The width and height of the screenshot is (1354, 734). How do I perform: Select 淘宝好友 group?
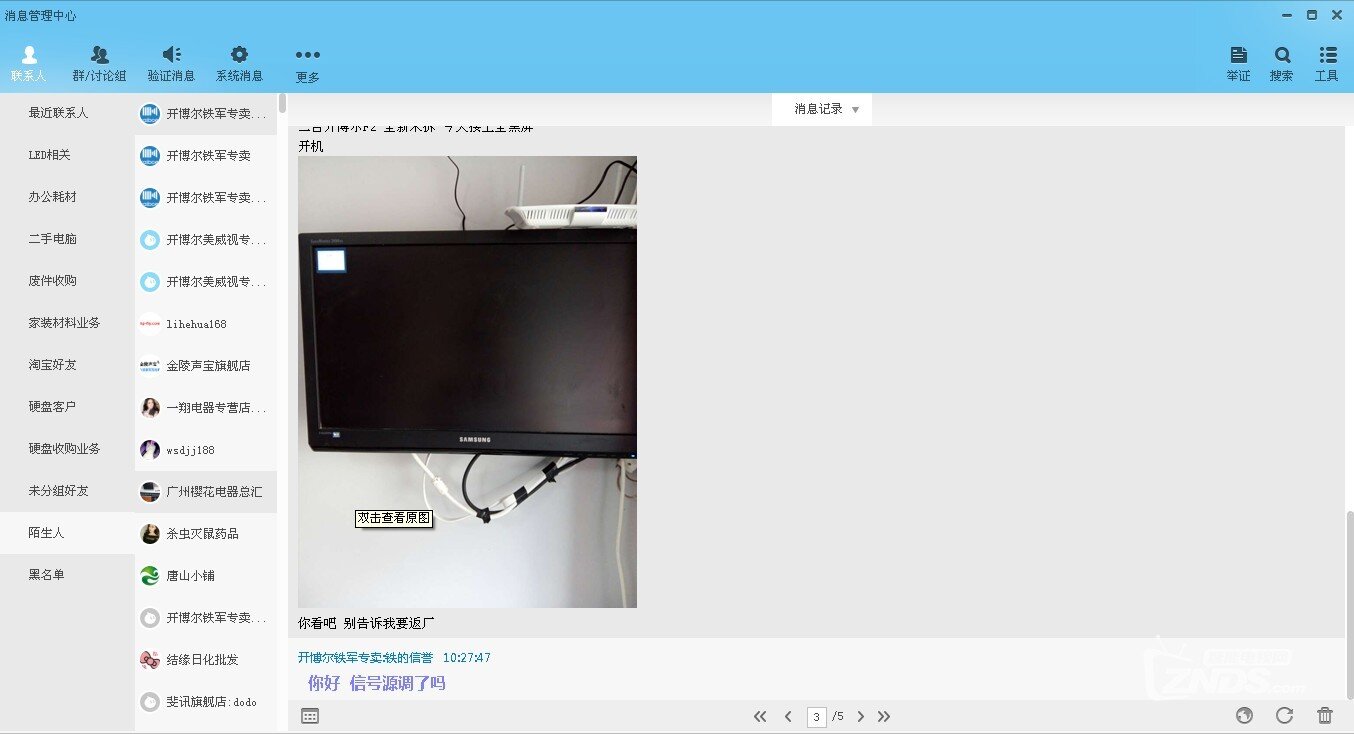(x=67, y=365)
